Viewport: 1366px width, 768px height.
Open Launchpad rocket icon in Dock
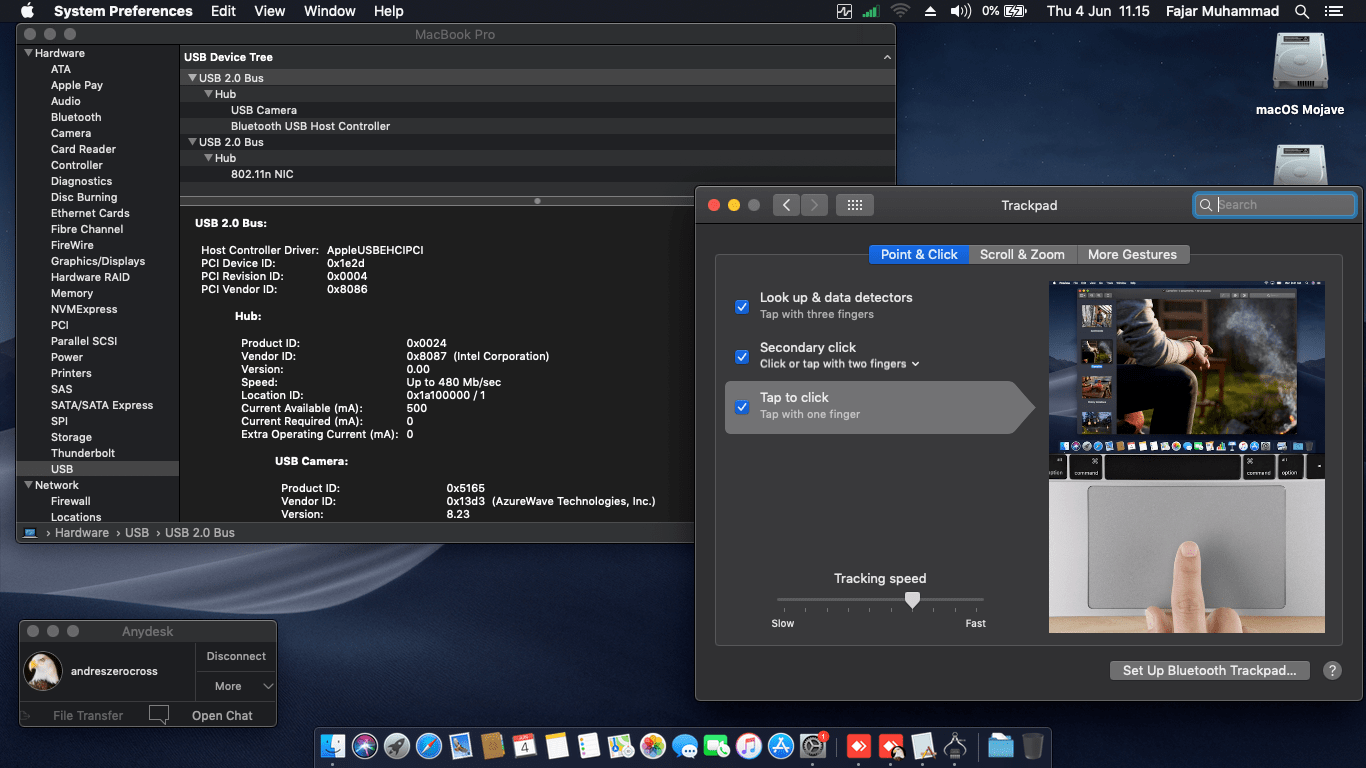[x=397, y=746]
